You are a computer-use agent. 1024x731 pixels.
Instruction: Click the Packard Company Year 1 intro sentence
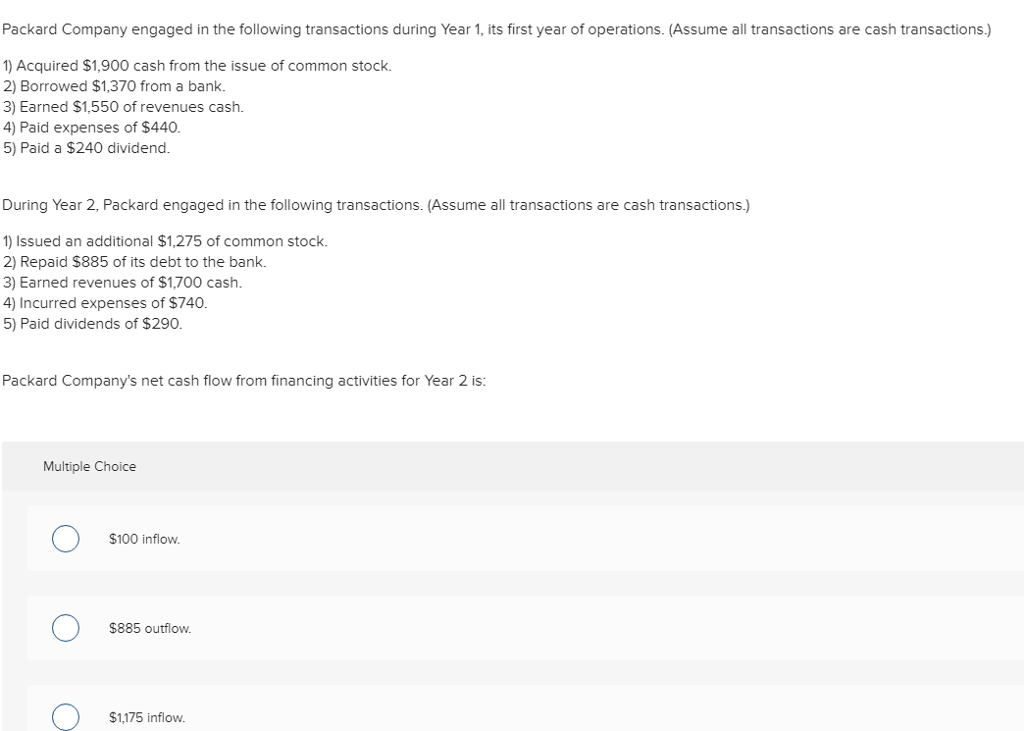(496, 29)
